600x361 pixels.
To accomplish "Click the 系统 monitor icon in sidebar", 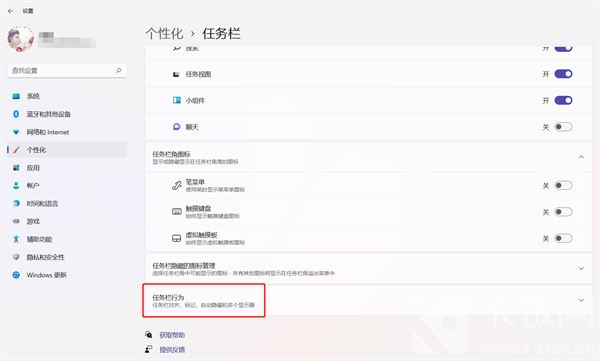I will (16, 96).
